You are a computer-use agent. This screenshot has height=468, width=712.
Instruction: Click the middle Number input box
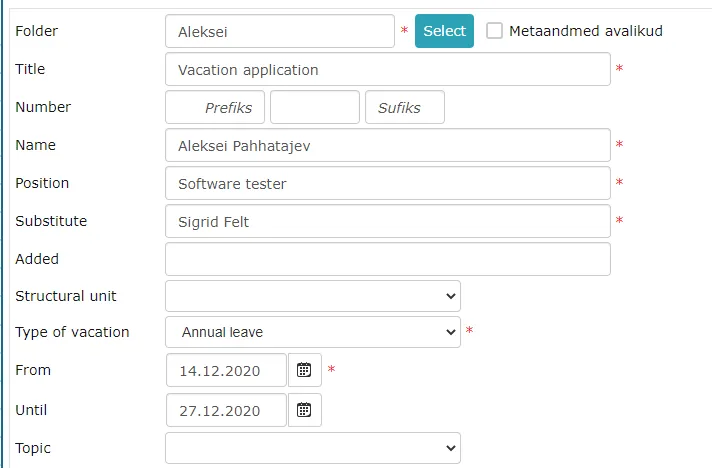click(x=315, y=107)
